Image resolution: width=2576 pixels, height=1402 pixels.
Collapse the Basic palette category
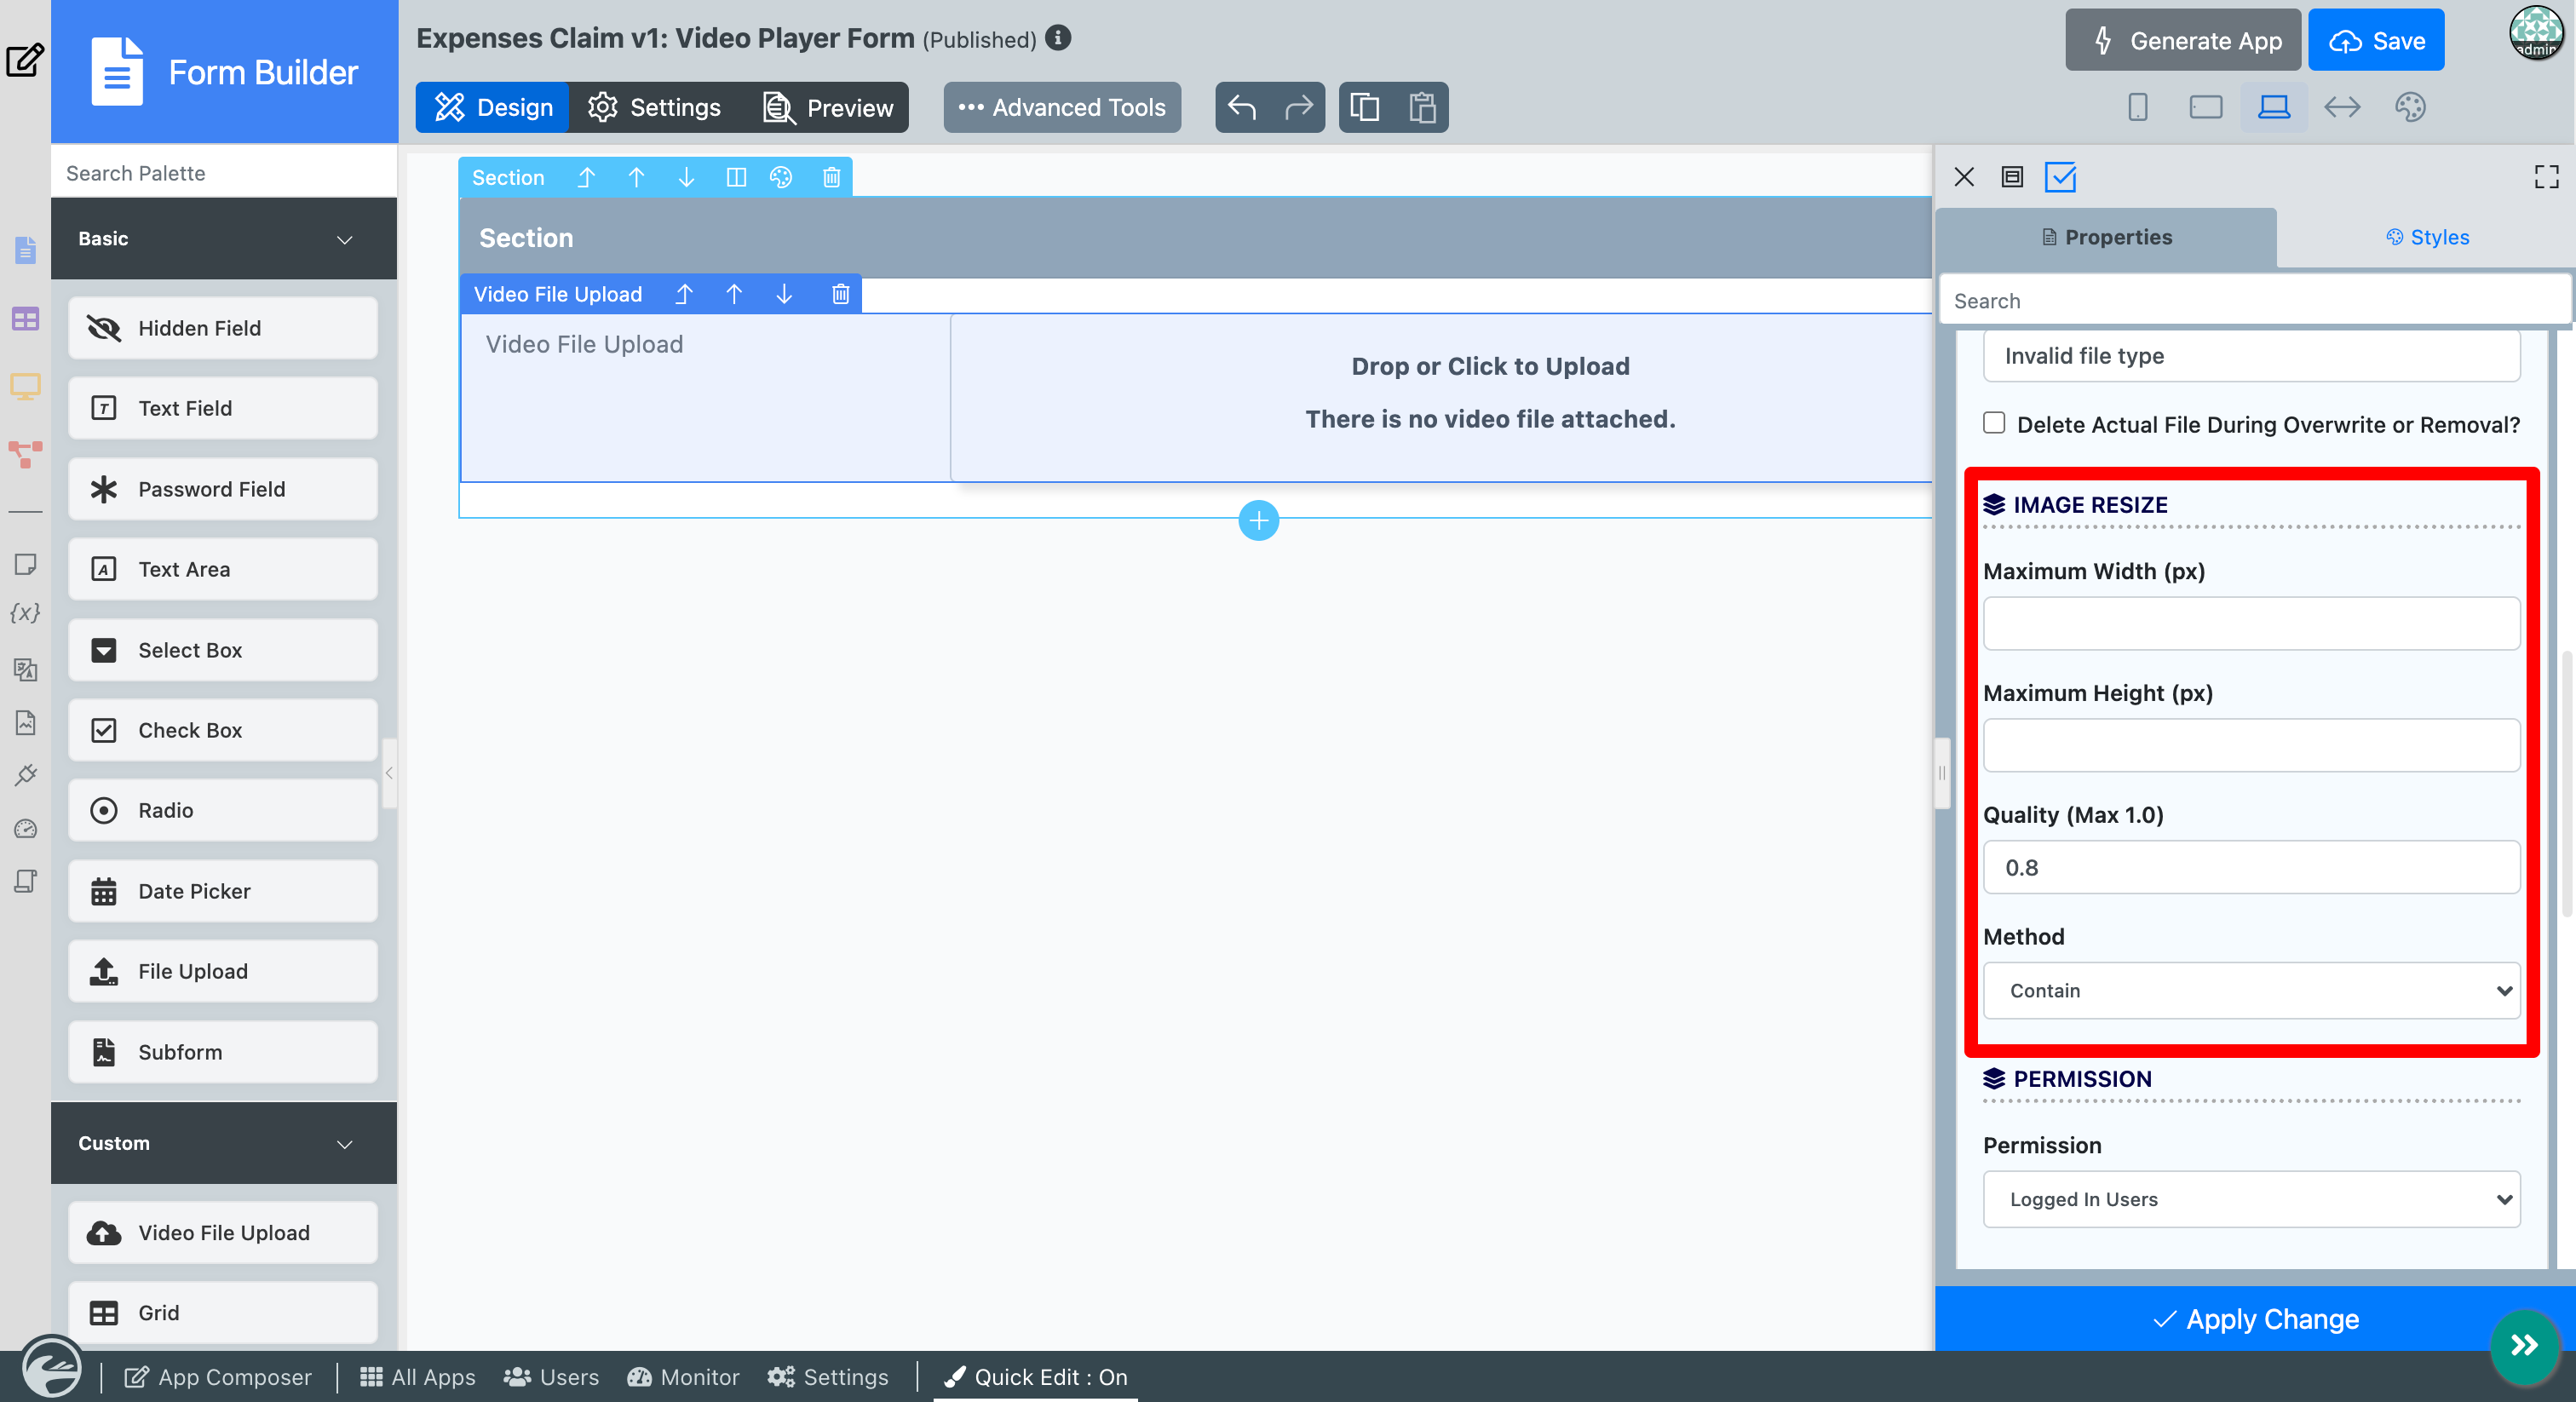pos(224,239)
